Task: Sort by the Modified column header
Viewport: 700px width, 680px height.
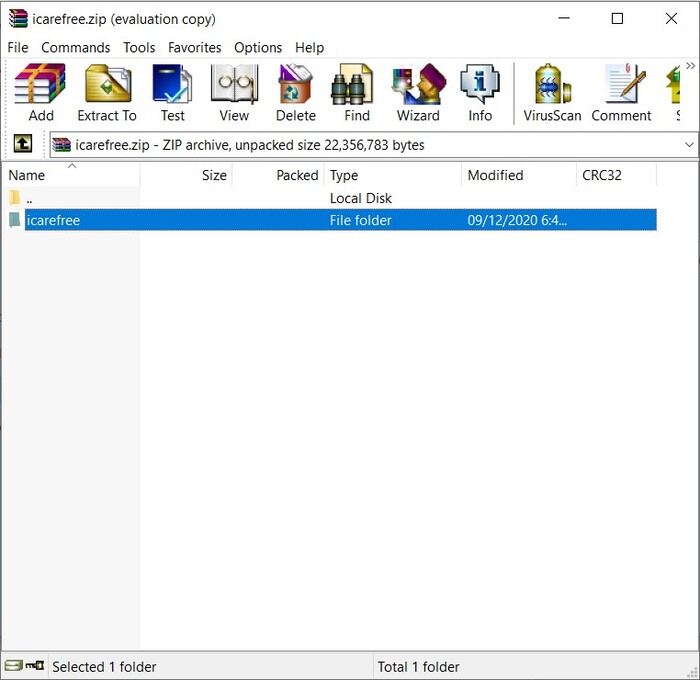Action: (x=519, y=175)
